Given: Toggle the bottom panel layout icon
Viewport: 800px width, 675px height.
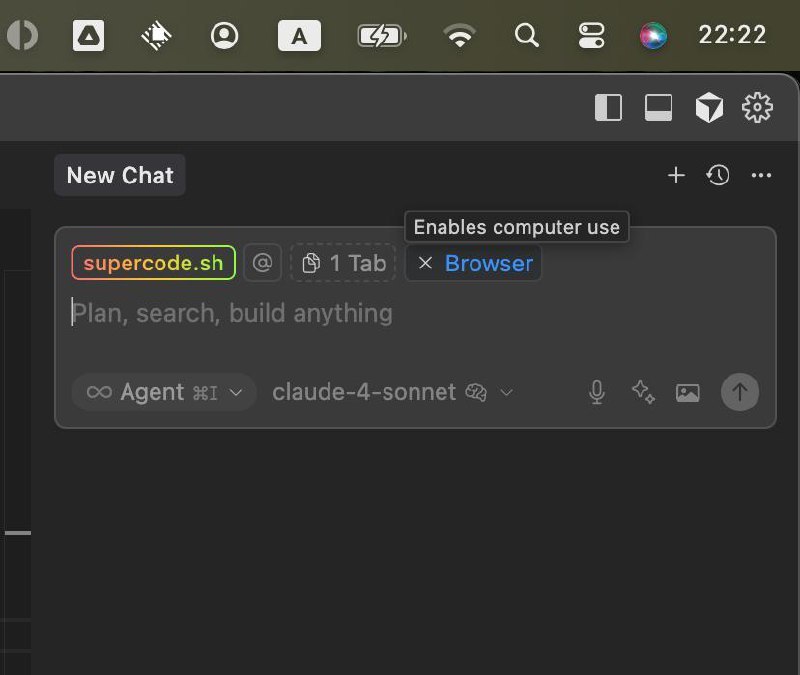Looking at the screenshot, I should coord(658,107).
